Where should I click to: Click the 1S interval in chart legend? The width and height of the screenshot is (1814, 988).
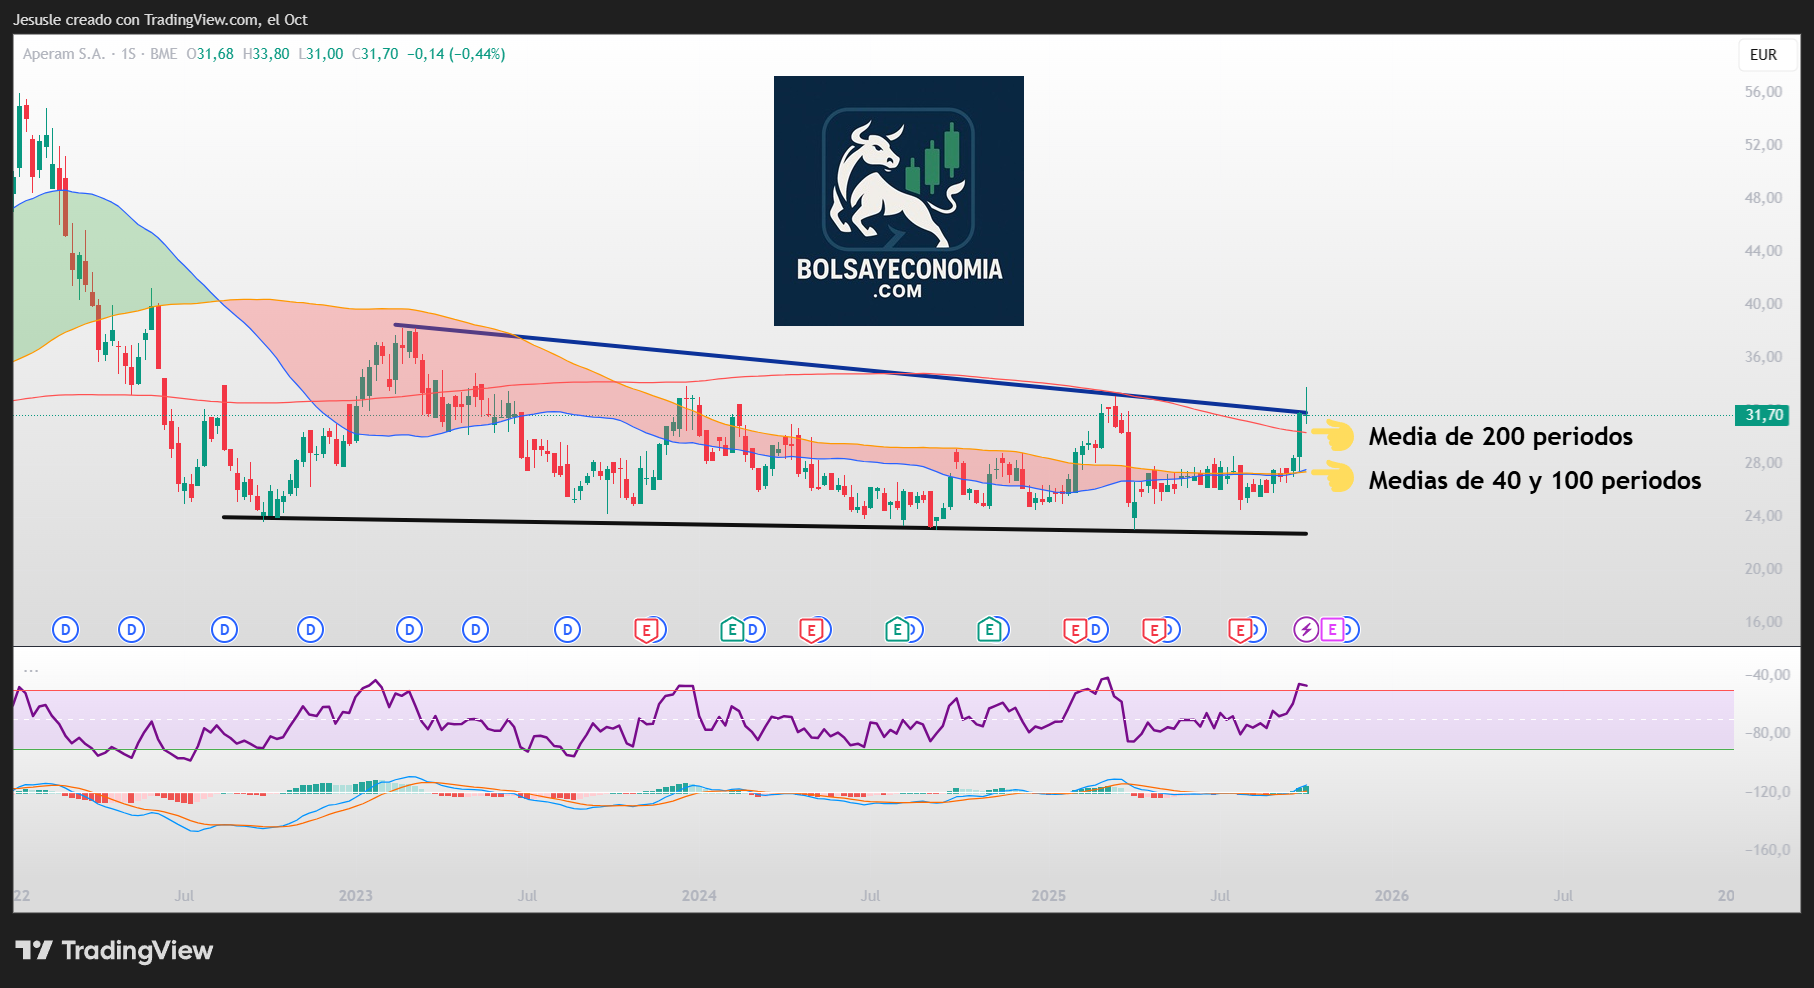click(x=128, y=54)
